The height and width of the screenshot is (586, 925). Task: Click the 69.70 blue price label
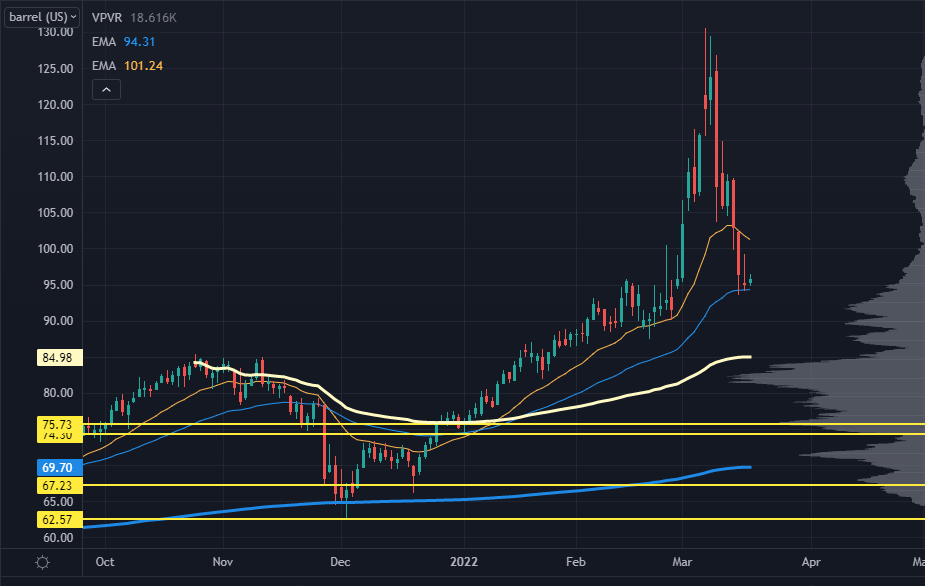click(x=60, y=467)
